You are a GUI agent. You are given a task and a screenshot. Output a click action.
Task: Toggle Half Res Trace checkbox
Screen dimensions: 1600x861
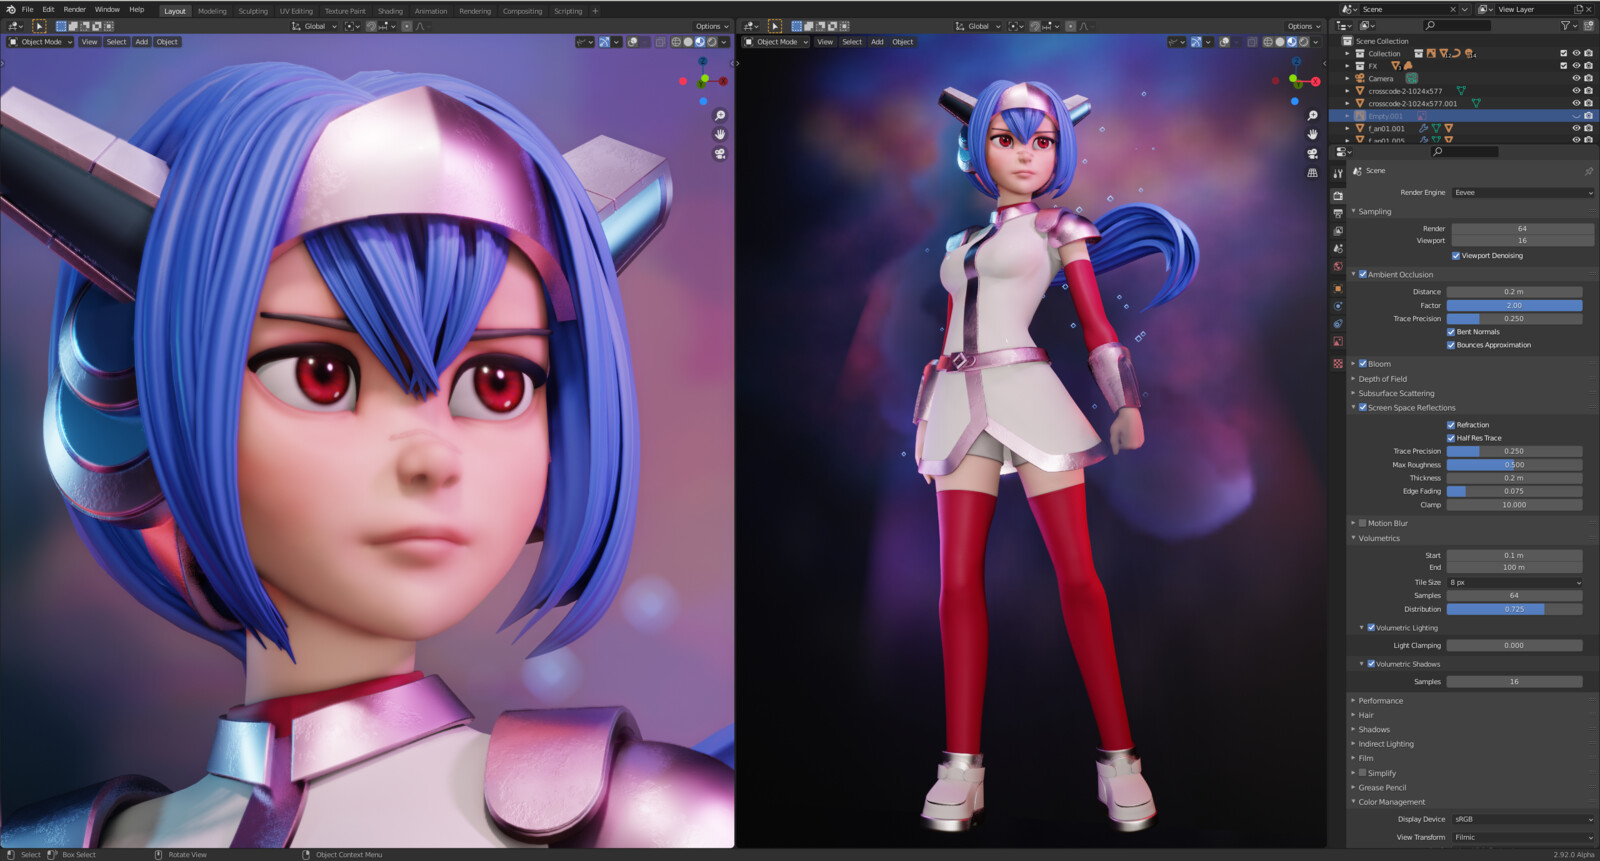[x=1451, y=438]
